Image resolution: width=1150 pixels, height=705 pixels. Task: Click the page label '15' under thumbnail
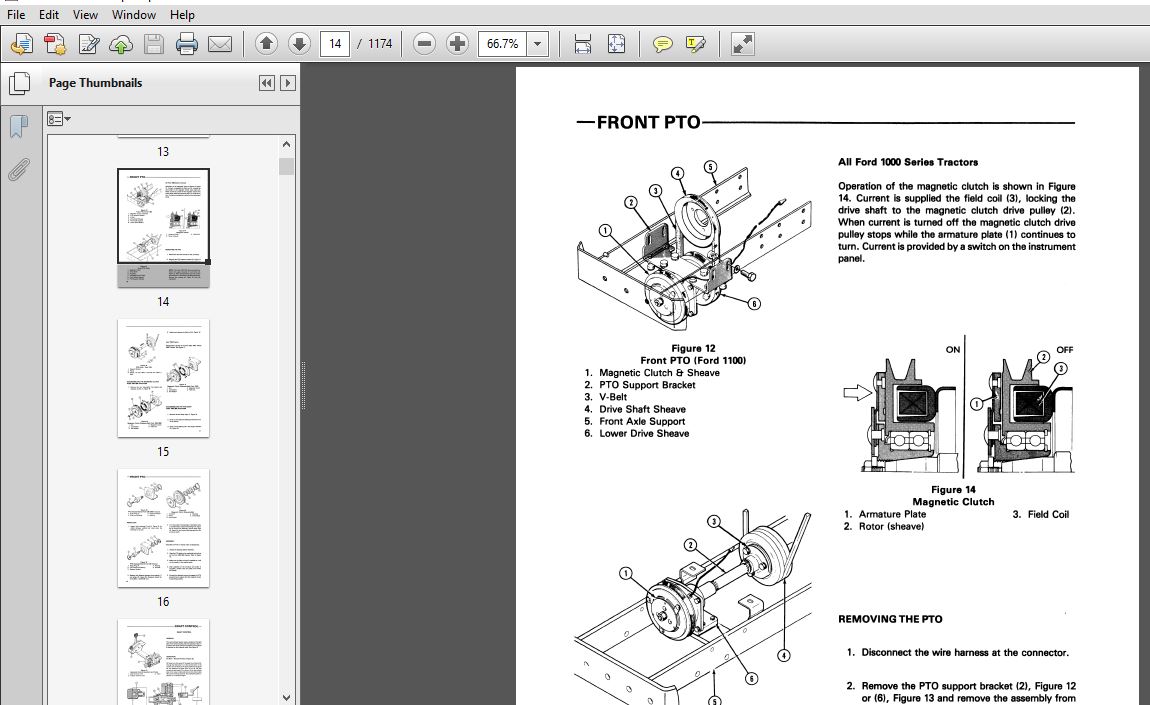coord(163,452)
